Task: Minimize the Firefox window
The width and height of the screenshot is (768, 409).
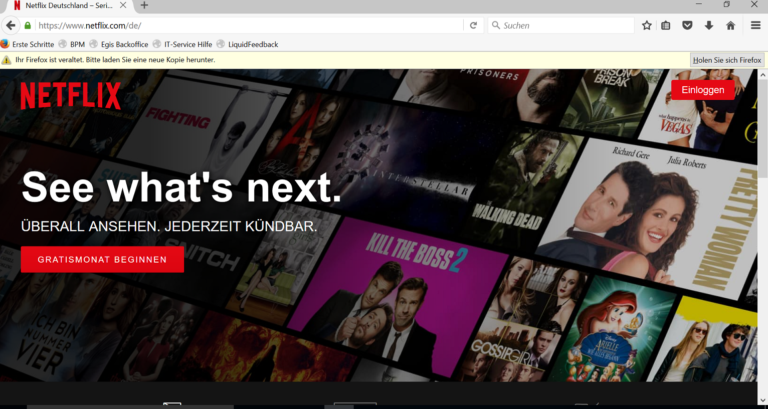Action: tap(699, 4)
